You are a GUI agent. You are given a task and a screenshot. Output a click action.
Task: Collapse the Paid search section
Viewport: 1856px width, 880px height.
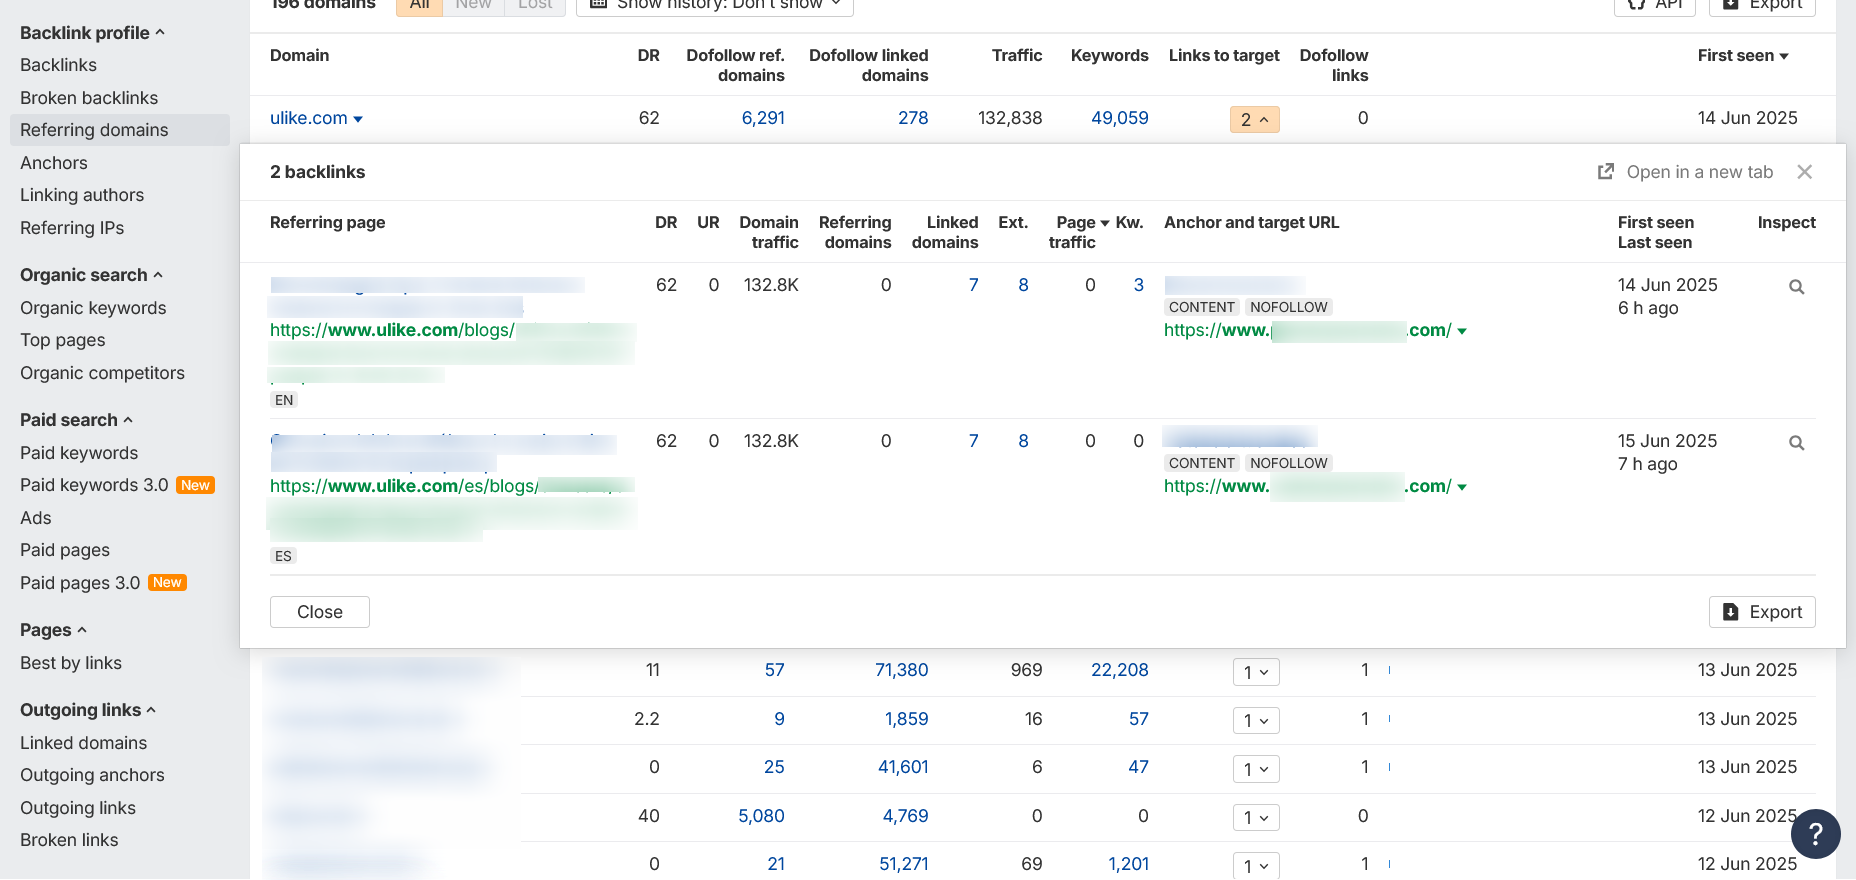pos(76,420)
